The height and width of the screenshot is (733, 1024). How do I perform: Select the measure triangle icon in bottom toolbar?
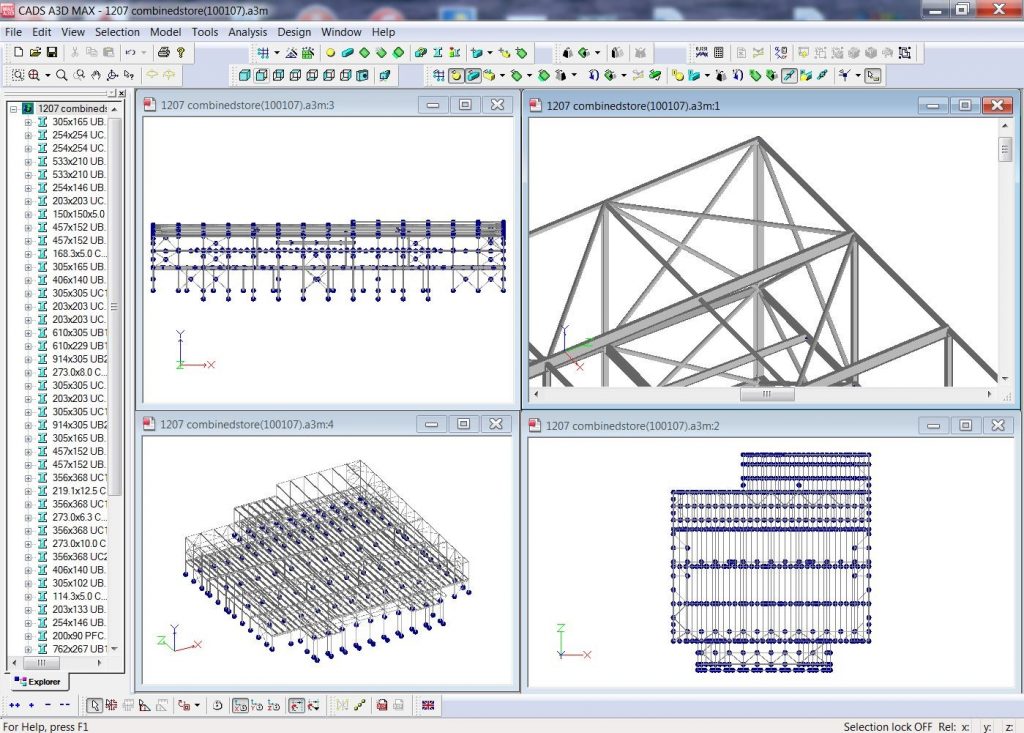tap(143, 705)
